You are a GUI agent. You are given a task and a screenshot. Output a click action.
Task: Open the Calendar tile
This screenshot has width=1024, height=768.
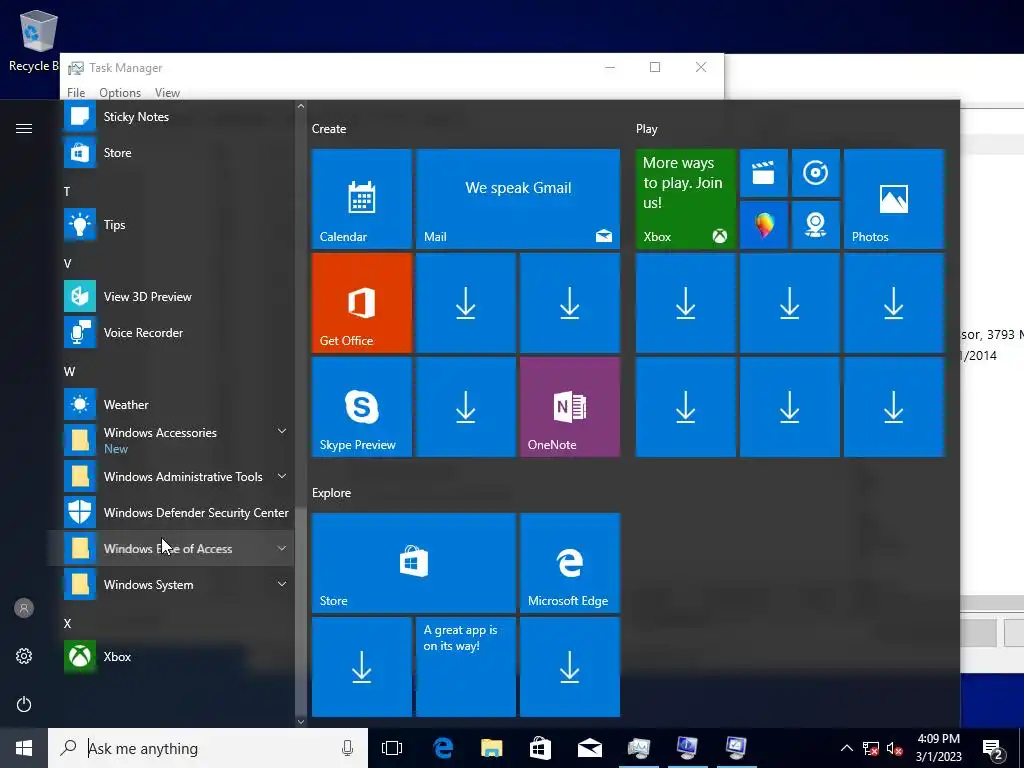(362, 199)
